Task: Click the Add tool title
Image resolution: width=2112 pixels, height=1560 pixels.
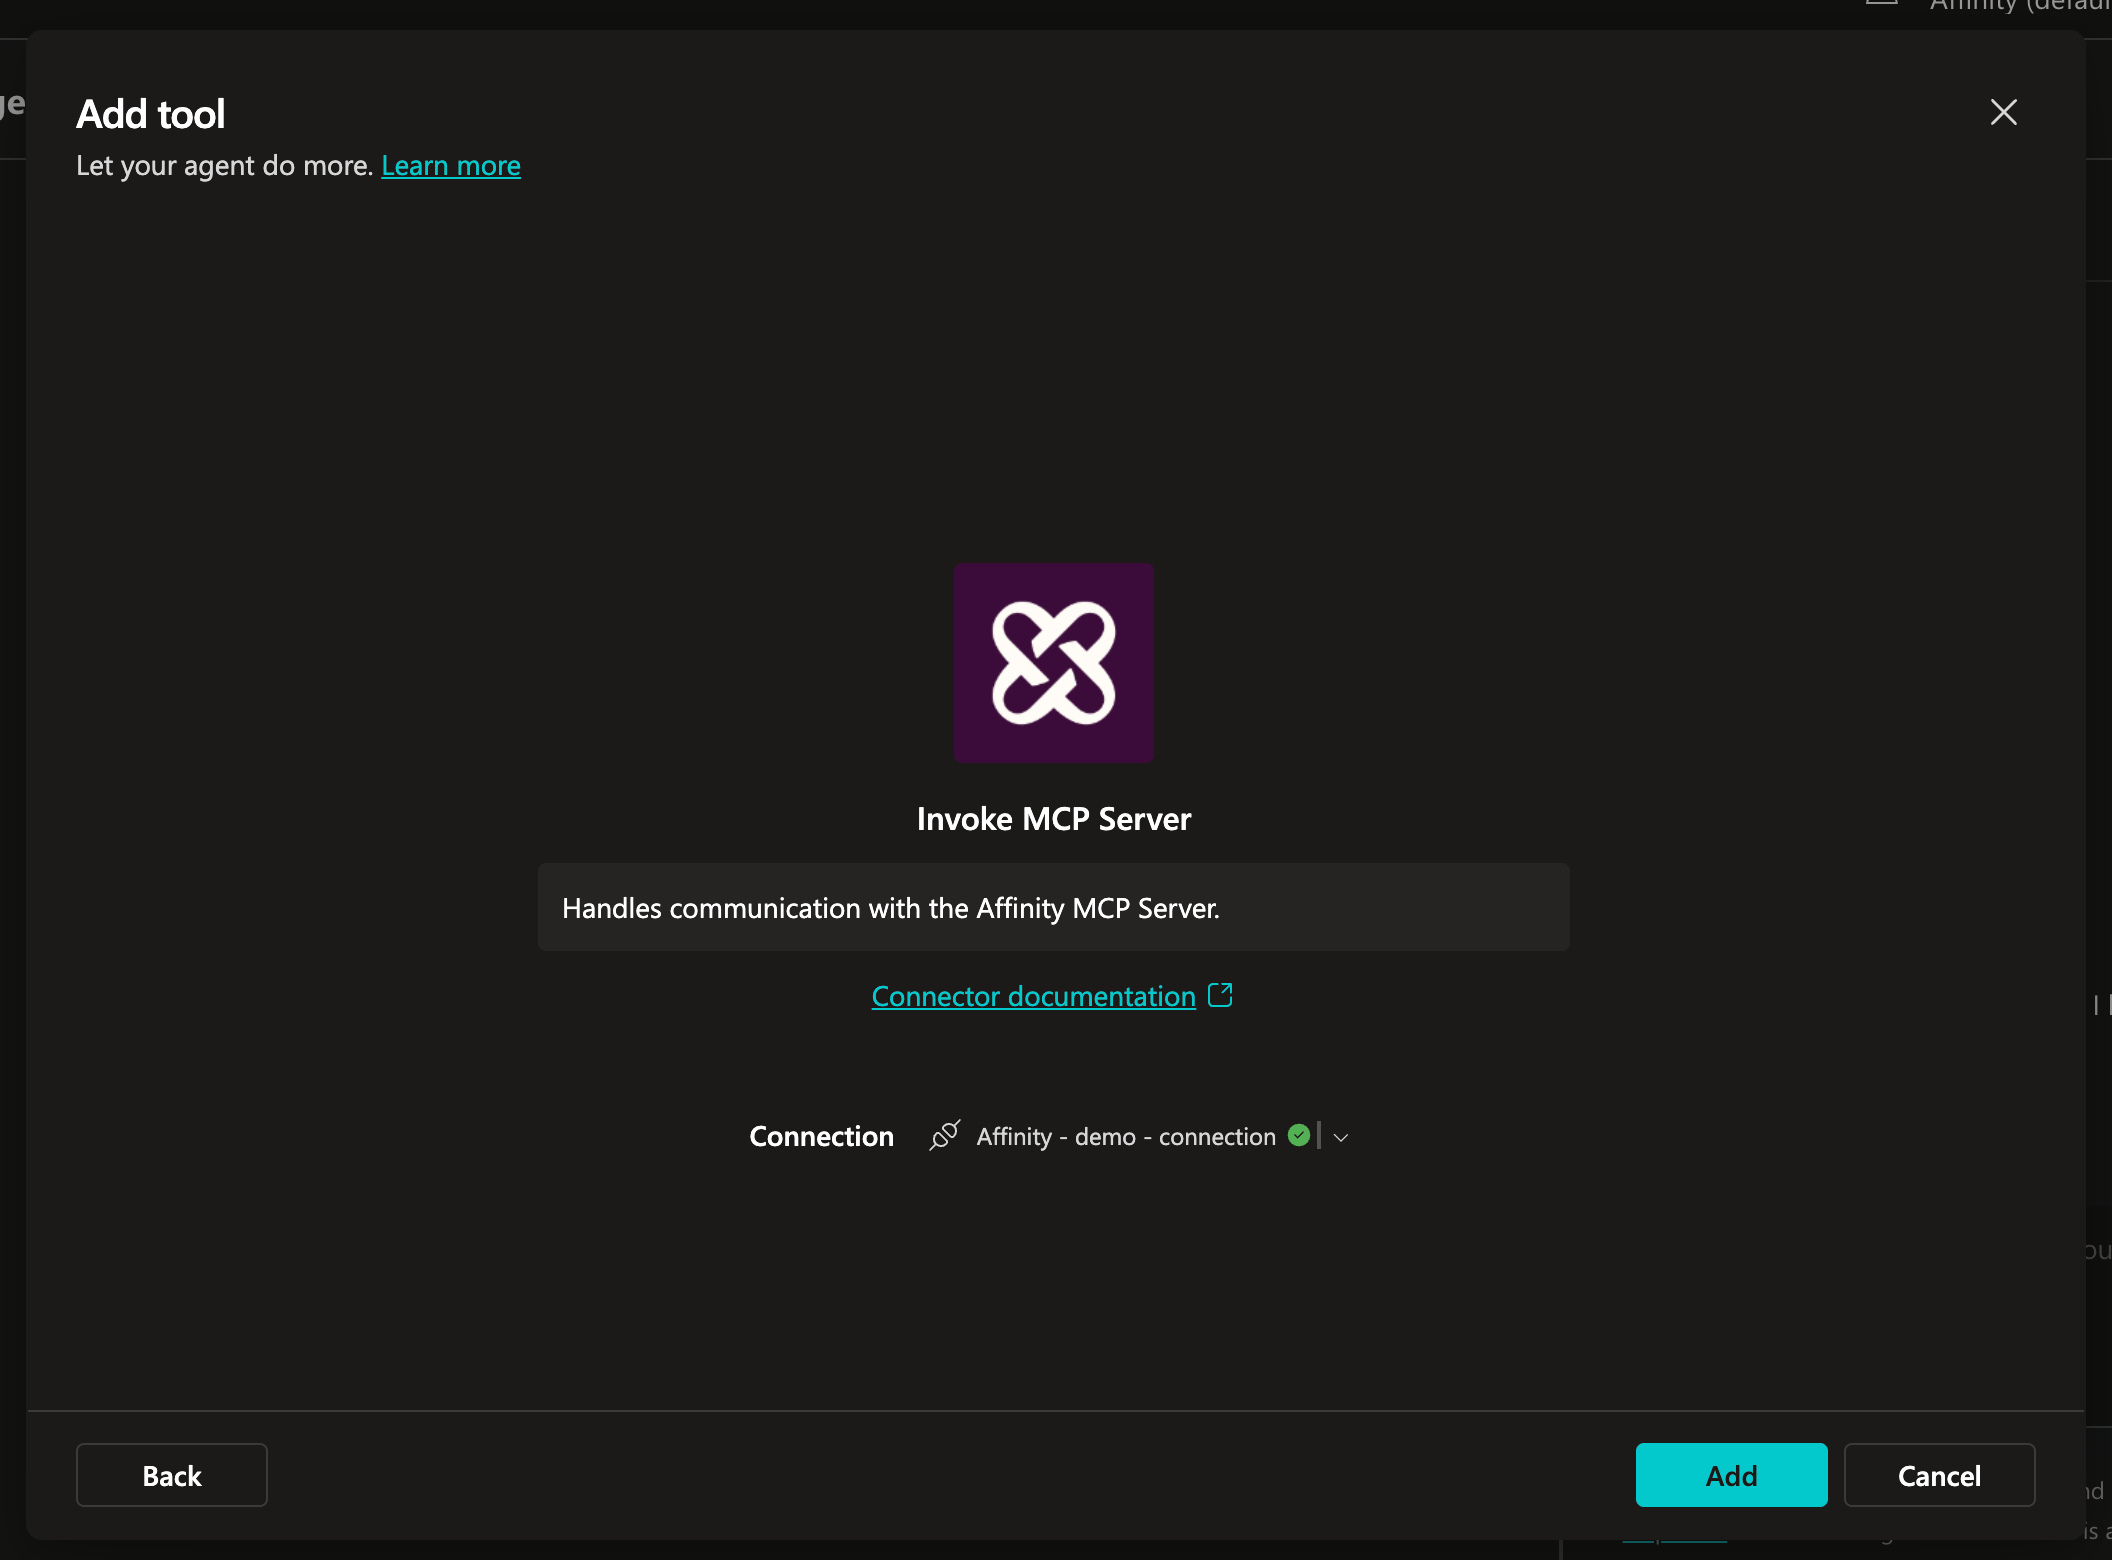Action: pyautogui.click(x=151, y=114)
